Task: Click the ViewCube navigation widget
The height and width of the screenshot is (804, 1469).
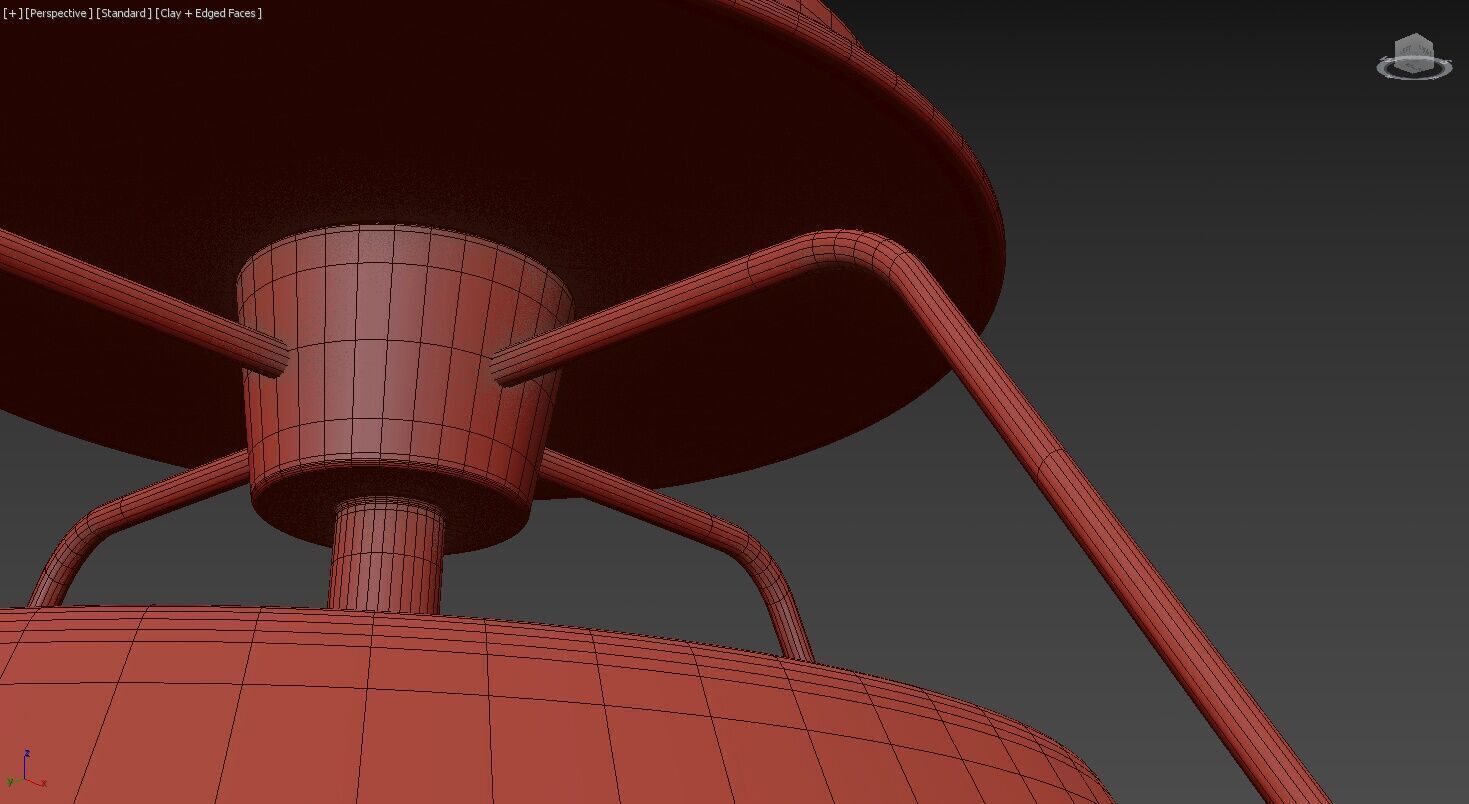Action: click(1414, 57)
